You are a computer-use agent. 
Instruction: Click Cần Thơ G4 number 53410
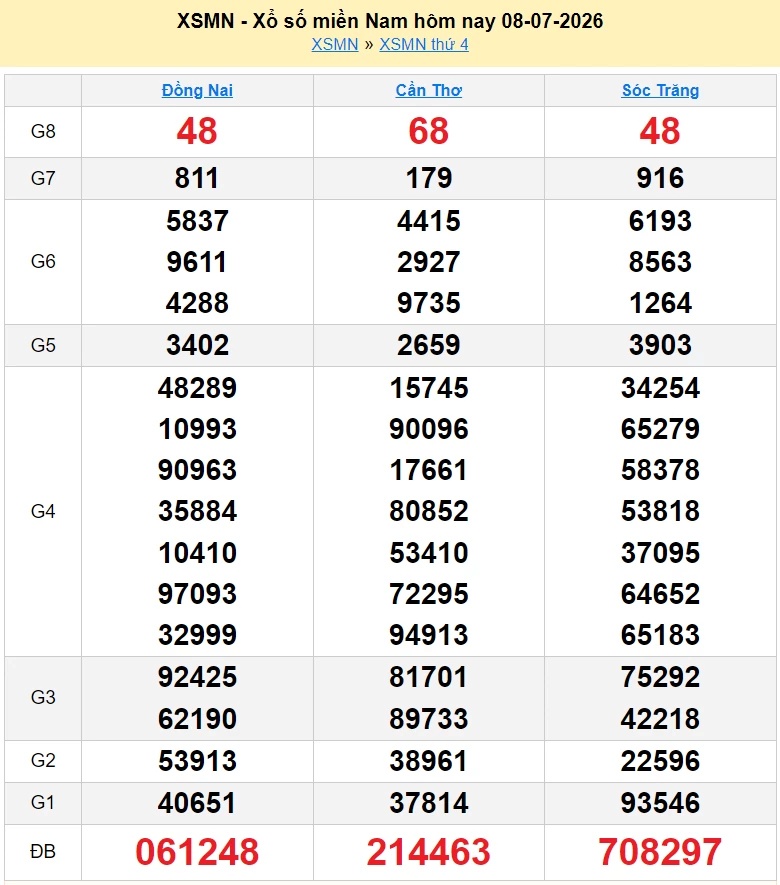(x=429, y=553)
